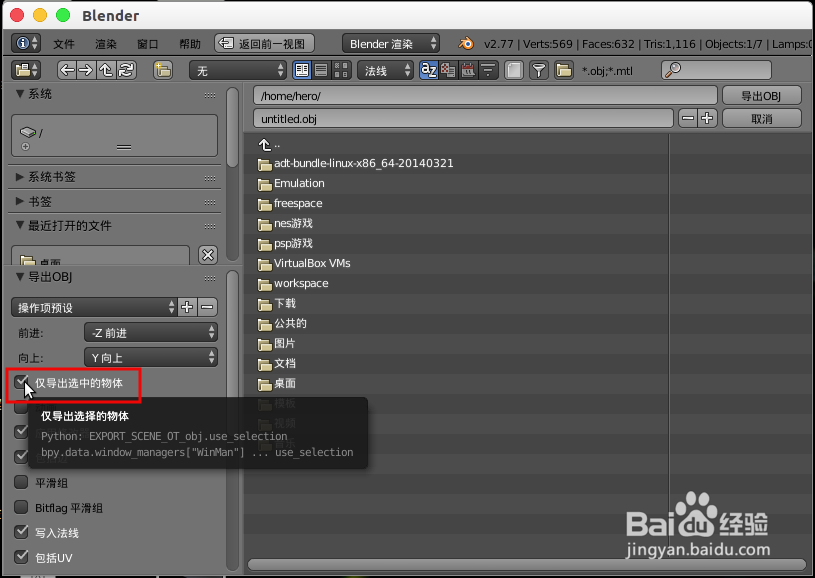The image size is (815, 578).
Task: Open the Info editor type selector
Action: click(x=25, y=43)
